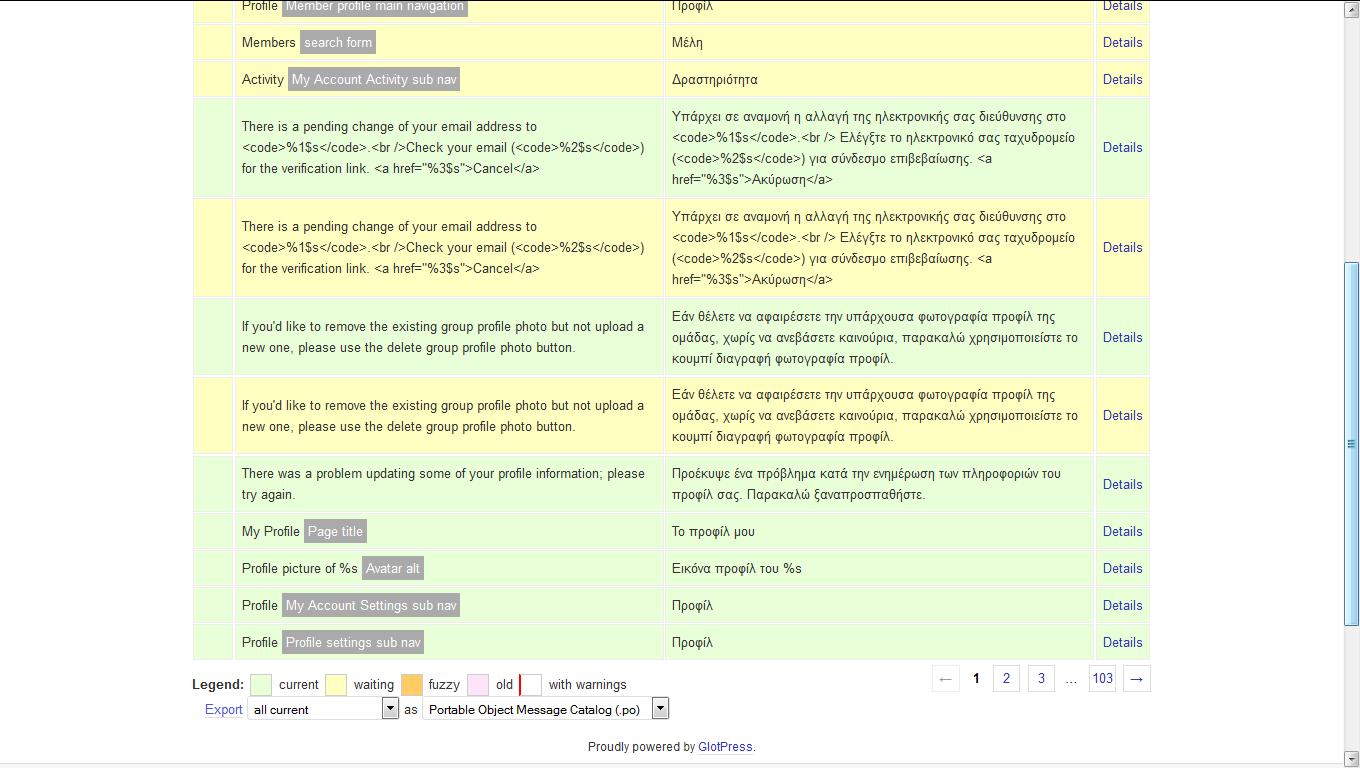
Task: Click the scrollbar down arrow
Action: (1351, 757)
